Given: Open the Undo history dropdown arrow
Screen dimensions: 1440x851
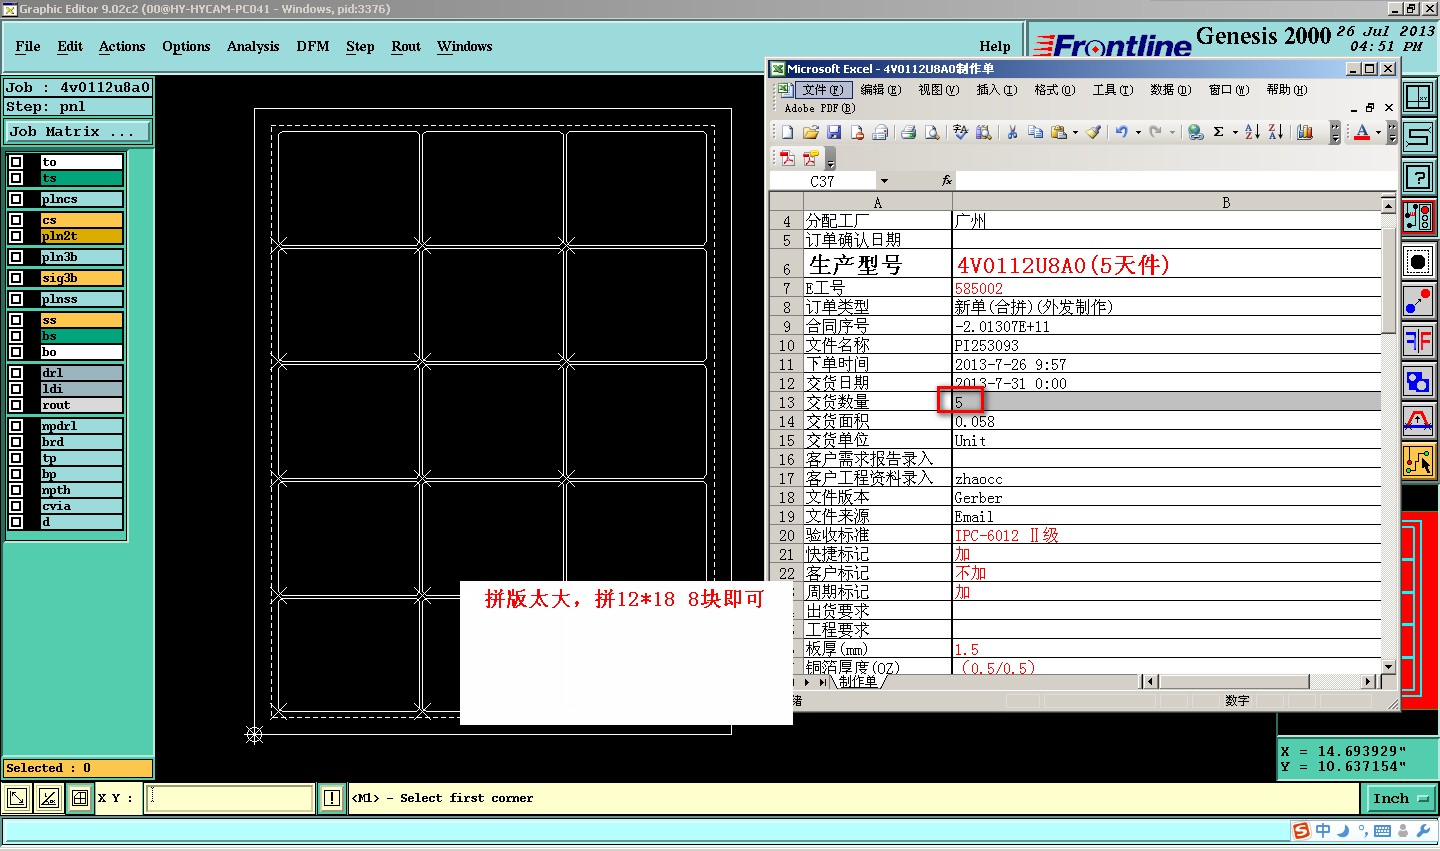Looking at the screenshot, I should pos(1138,132).
